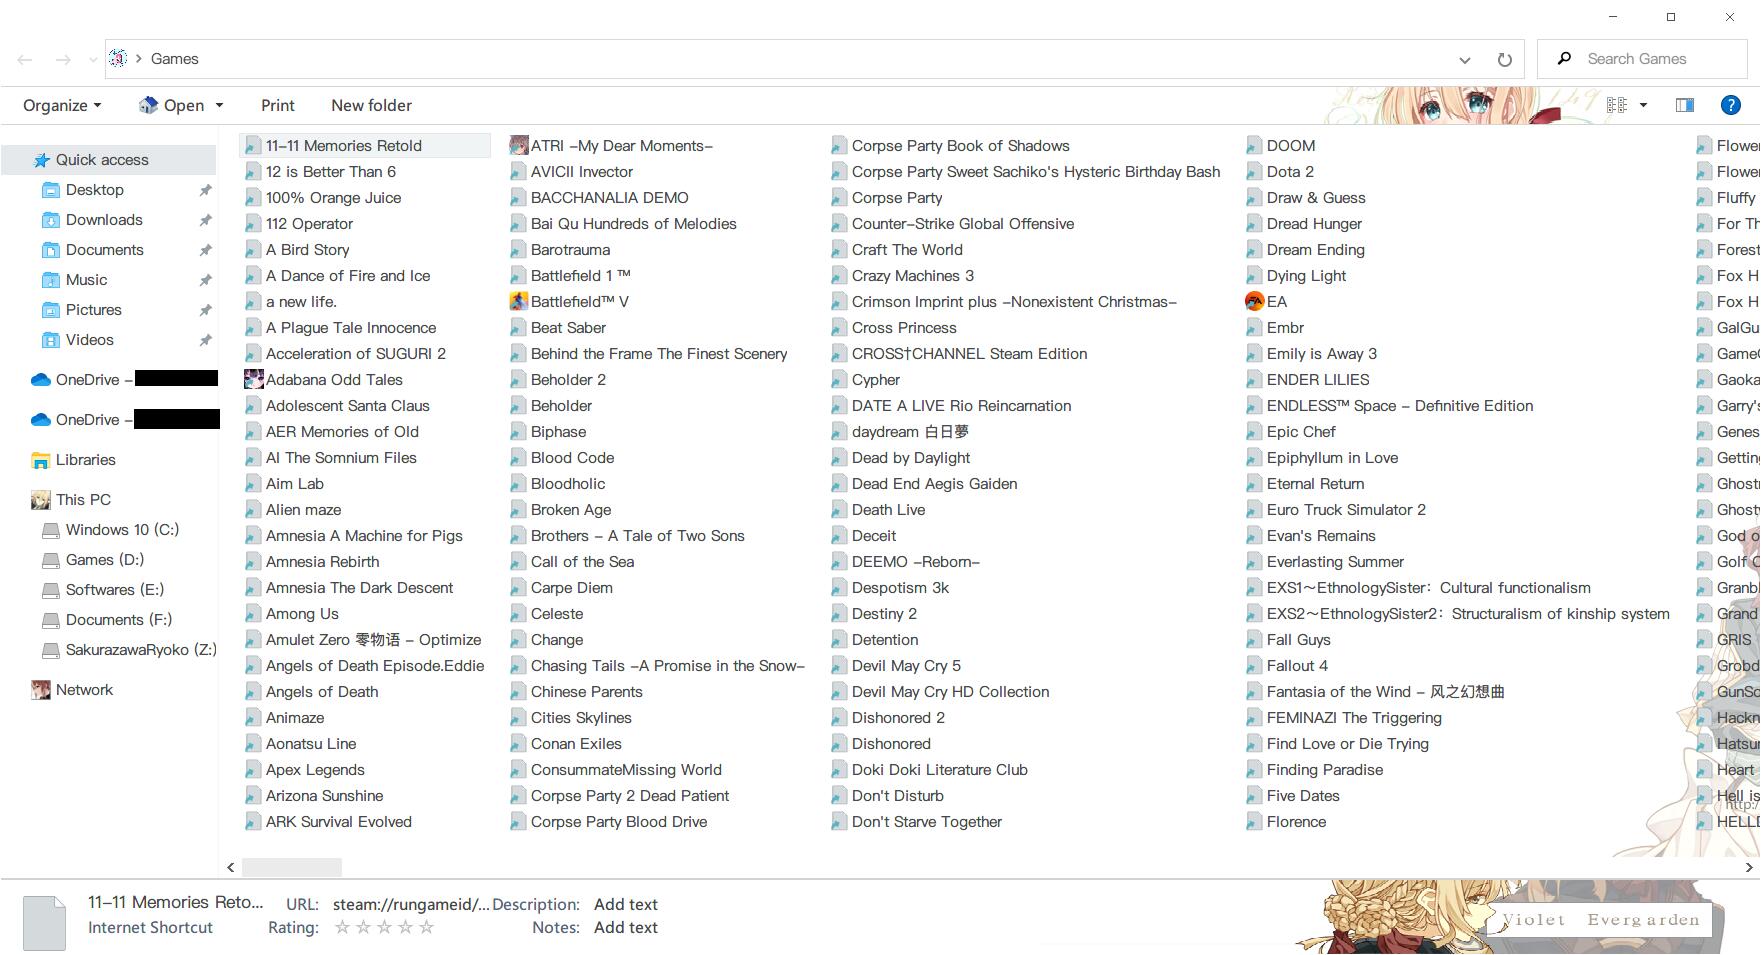Viewport: 1761px width, 955px height.
Task: Unpin Desktop using its pin icon
Action: [x=205, y=190]
